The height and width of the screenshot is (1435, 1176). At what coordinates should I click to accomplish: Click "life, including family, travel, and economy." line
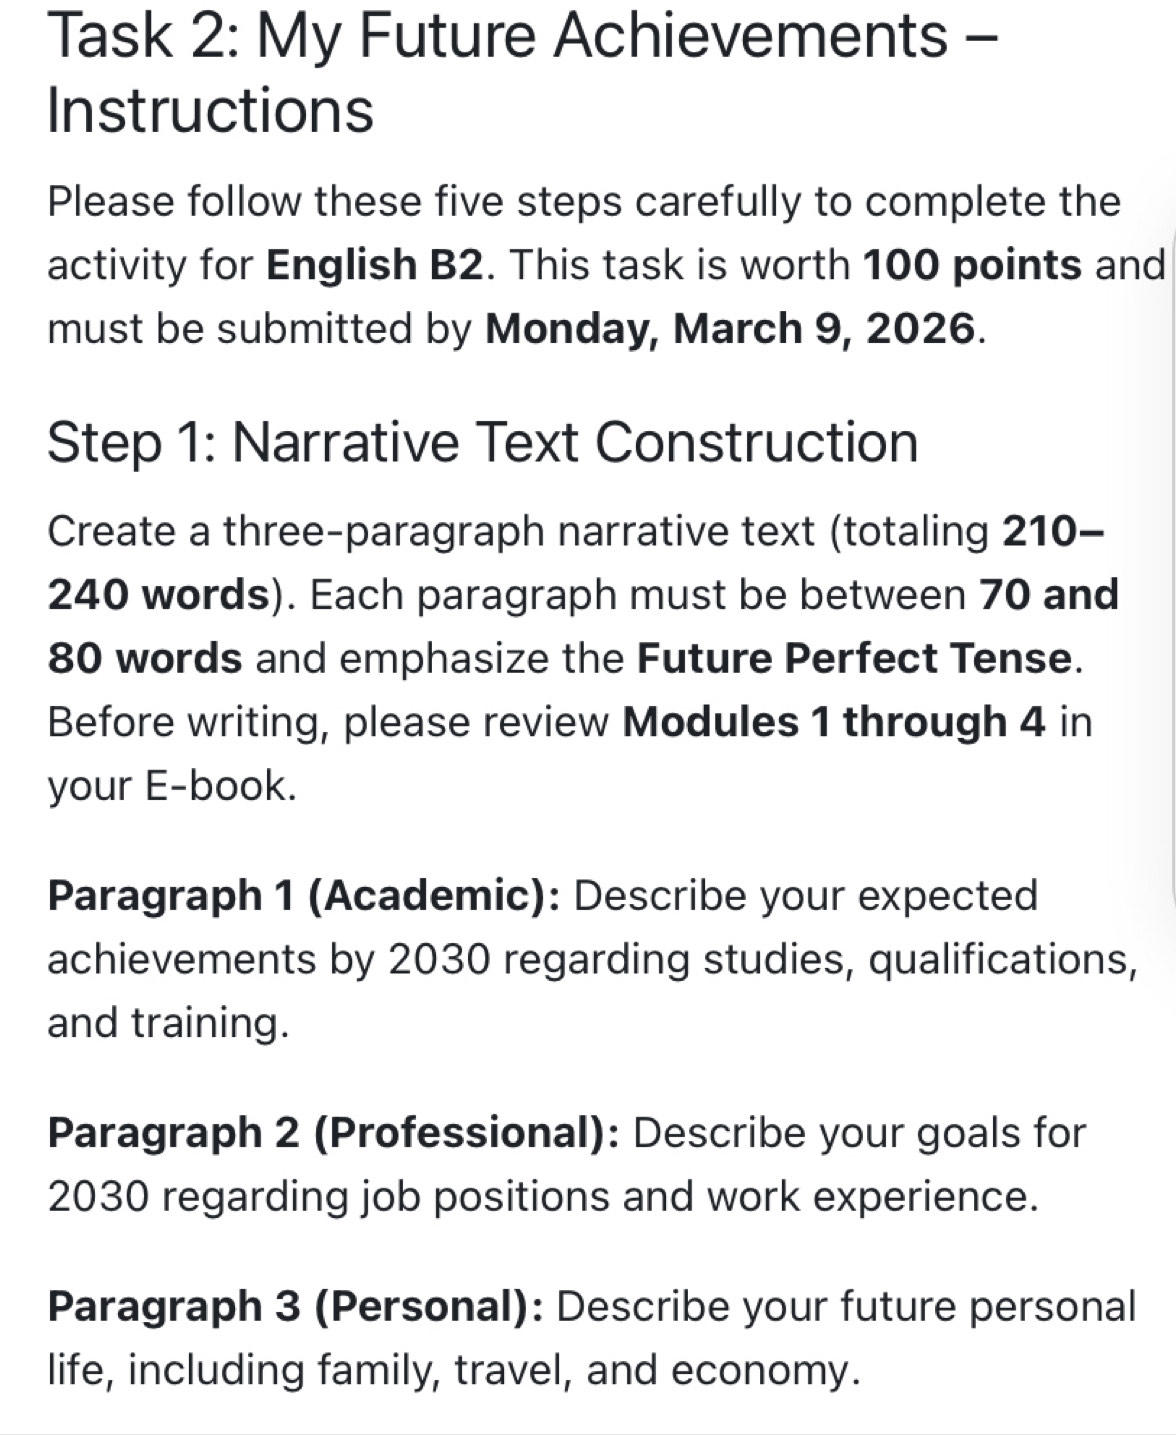pos(453,1370)
